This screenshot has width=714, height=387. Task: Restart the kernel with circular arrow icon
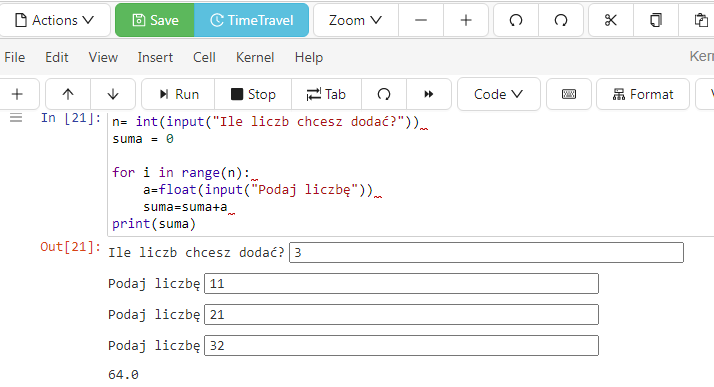[x=384, y=94]
